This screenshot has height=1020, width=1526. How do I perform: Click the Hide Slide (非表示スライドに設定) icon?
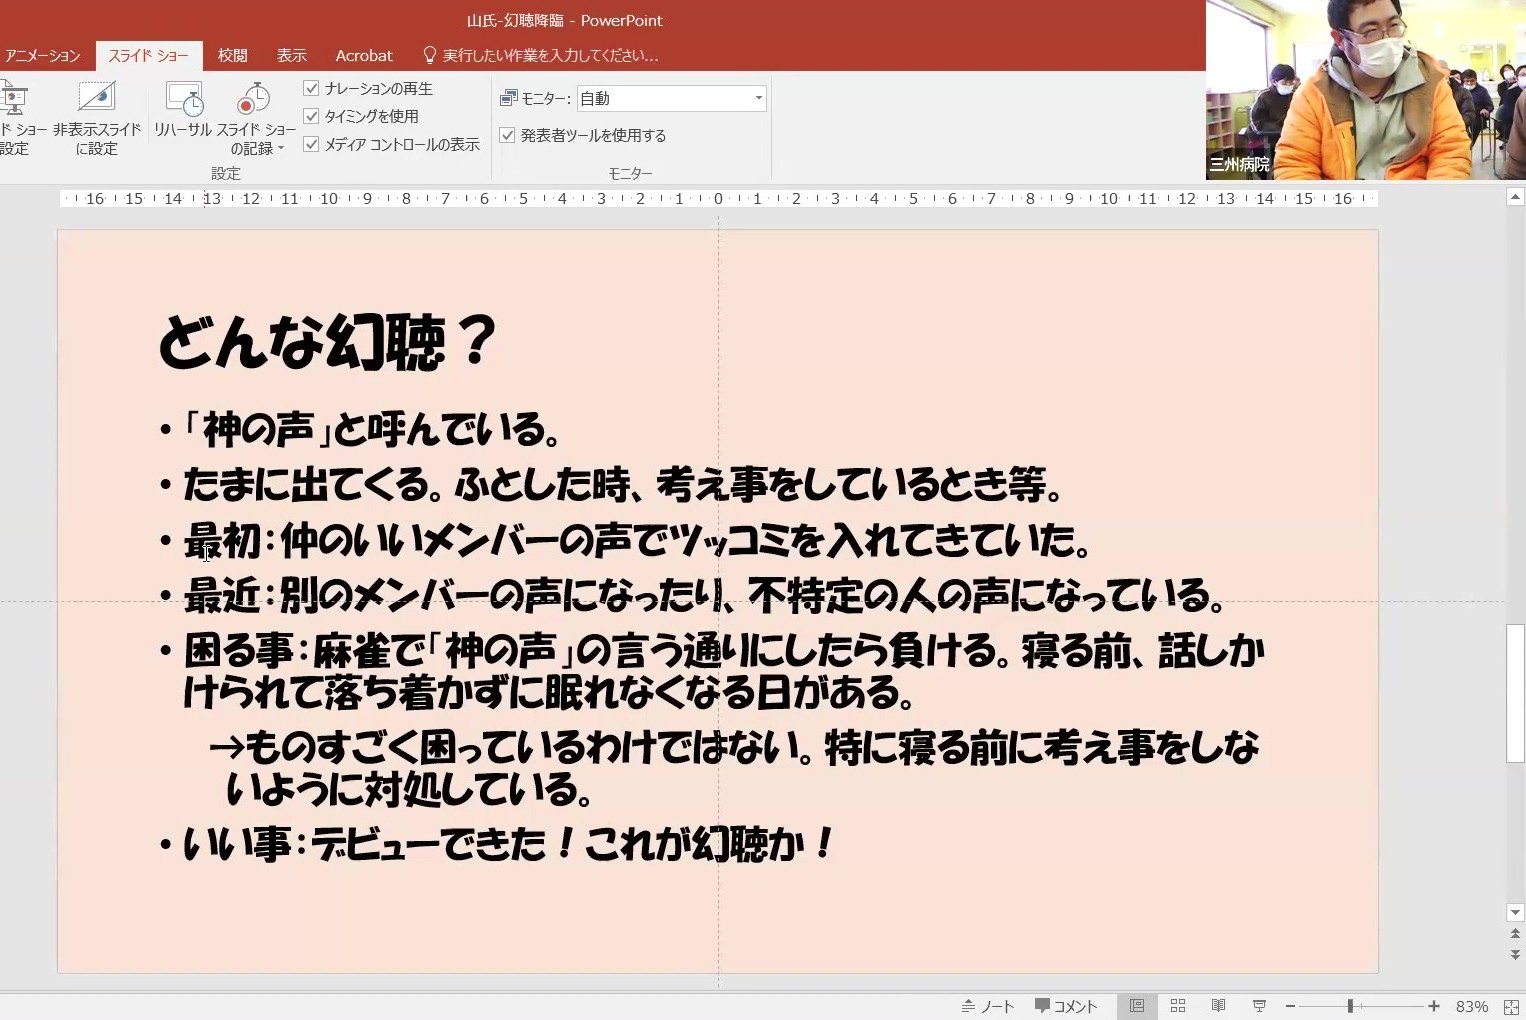(97, 99)
